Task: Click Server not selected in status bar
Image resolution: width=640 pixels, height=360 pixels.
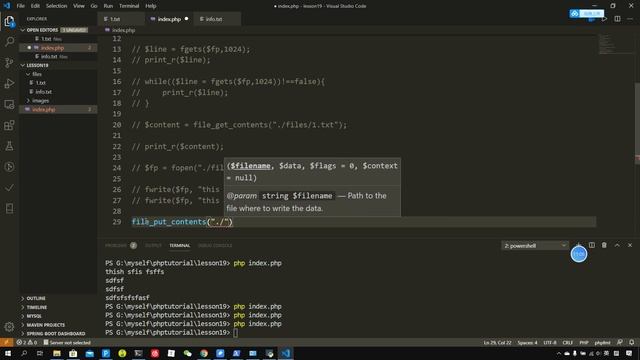Action: pyautogui.click(x=67, y=342)
